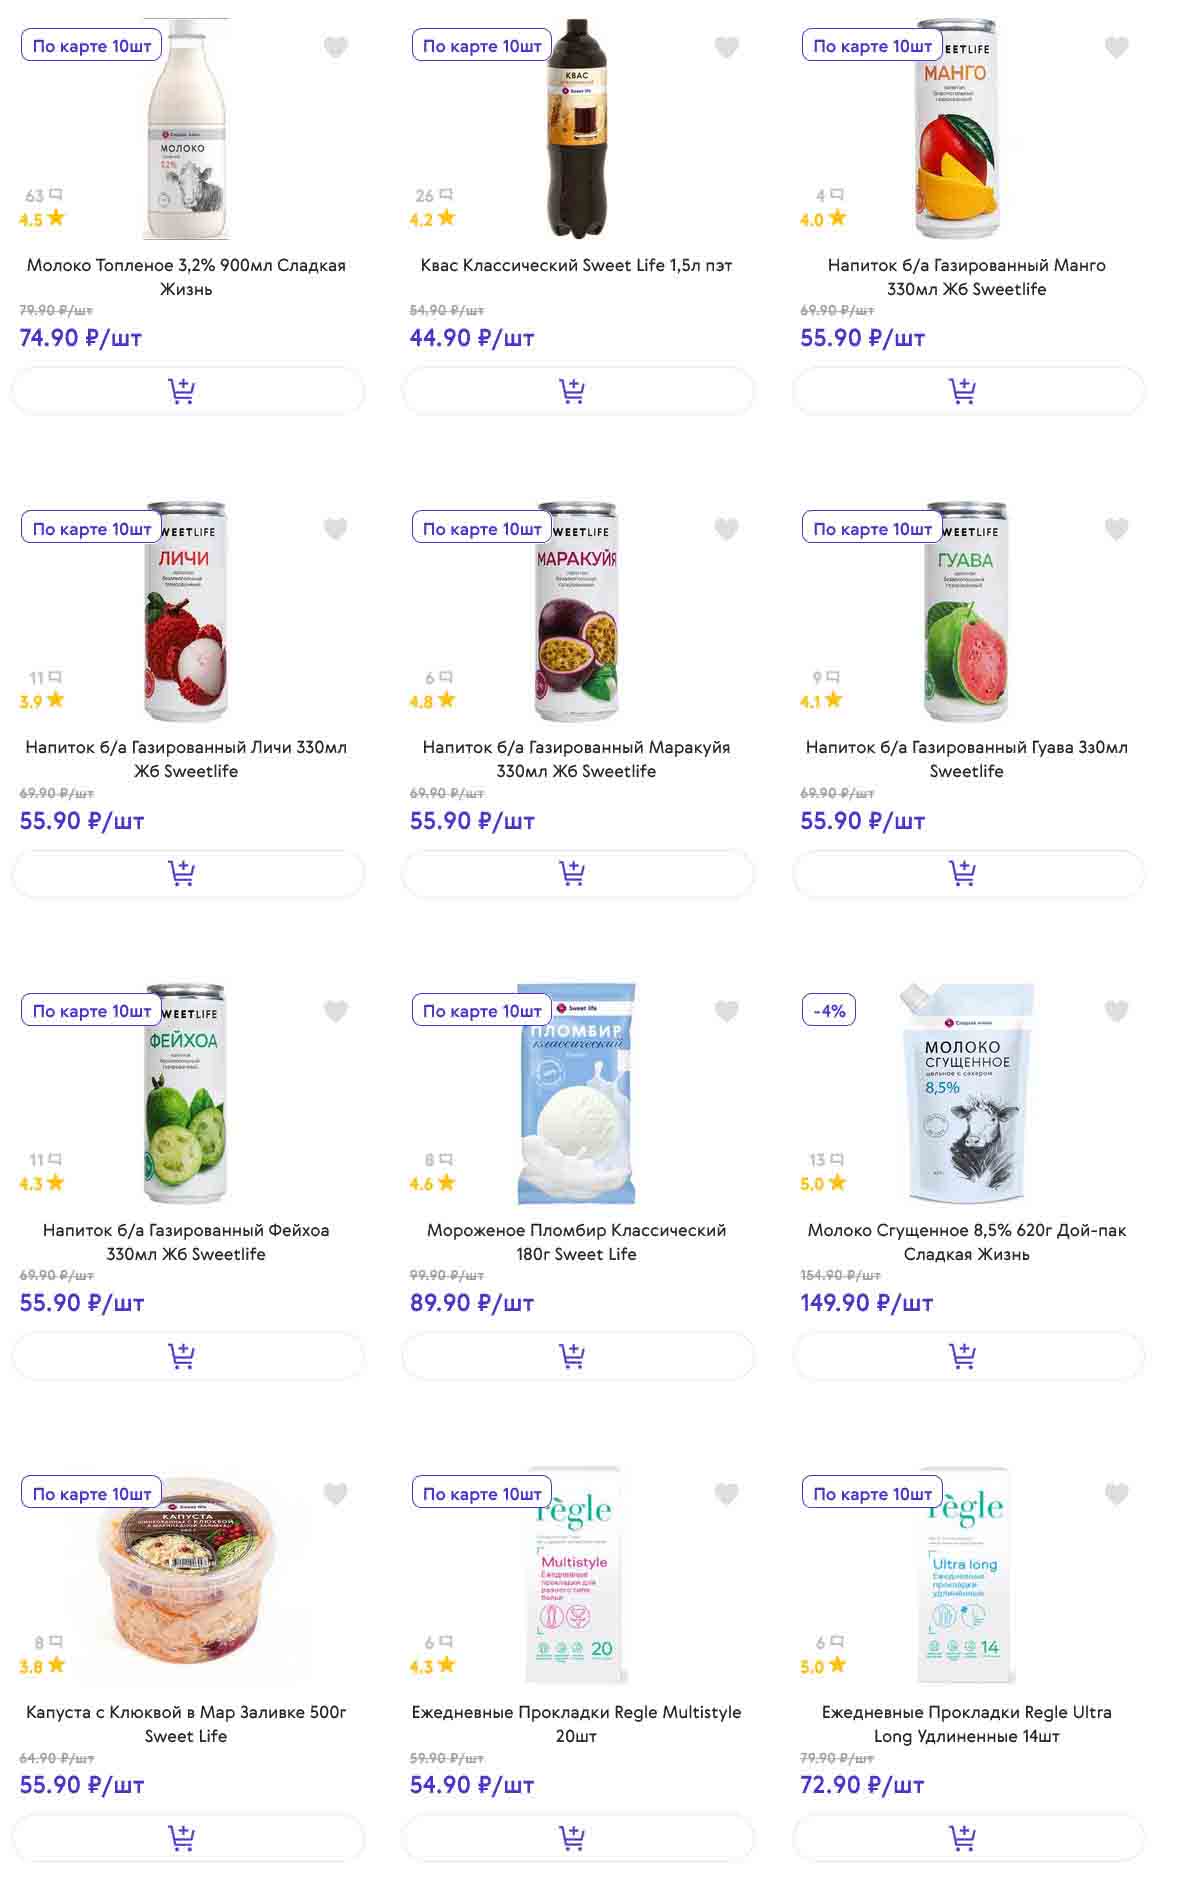
Task: Open Напиток Газированный Гуава product link
Action: (966, 759)
